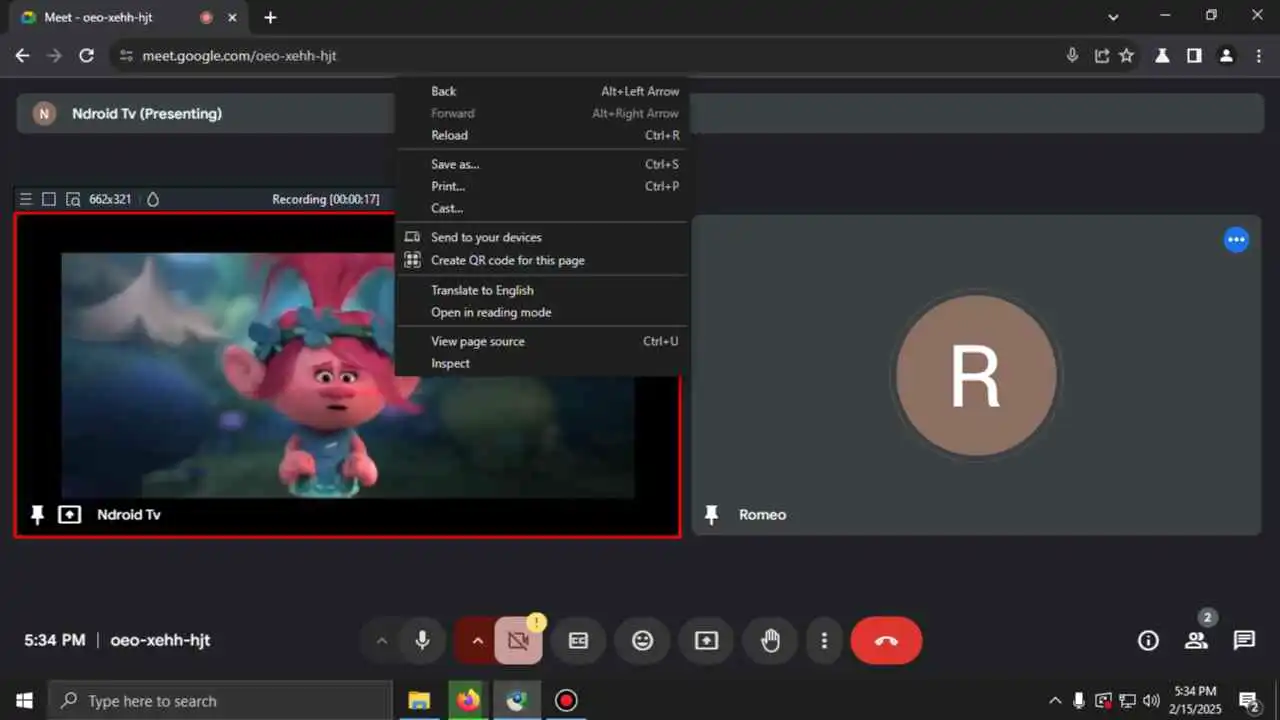Open the chat with everyone icon
This screenshot has height=720, width=1280.
[x=1244, y=641]
